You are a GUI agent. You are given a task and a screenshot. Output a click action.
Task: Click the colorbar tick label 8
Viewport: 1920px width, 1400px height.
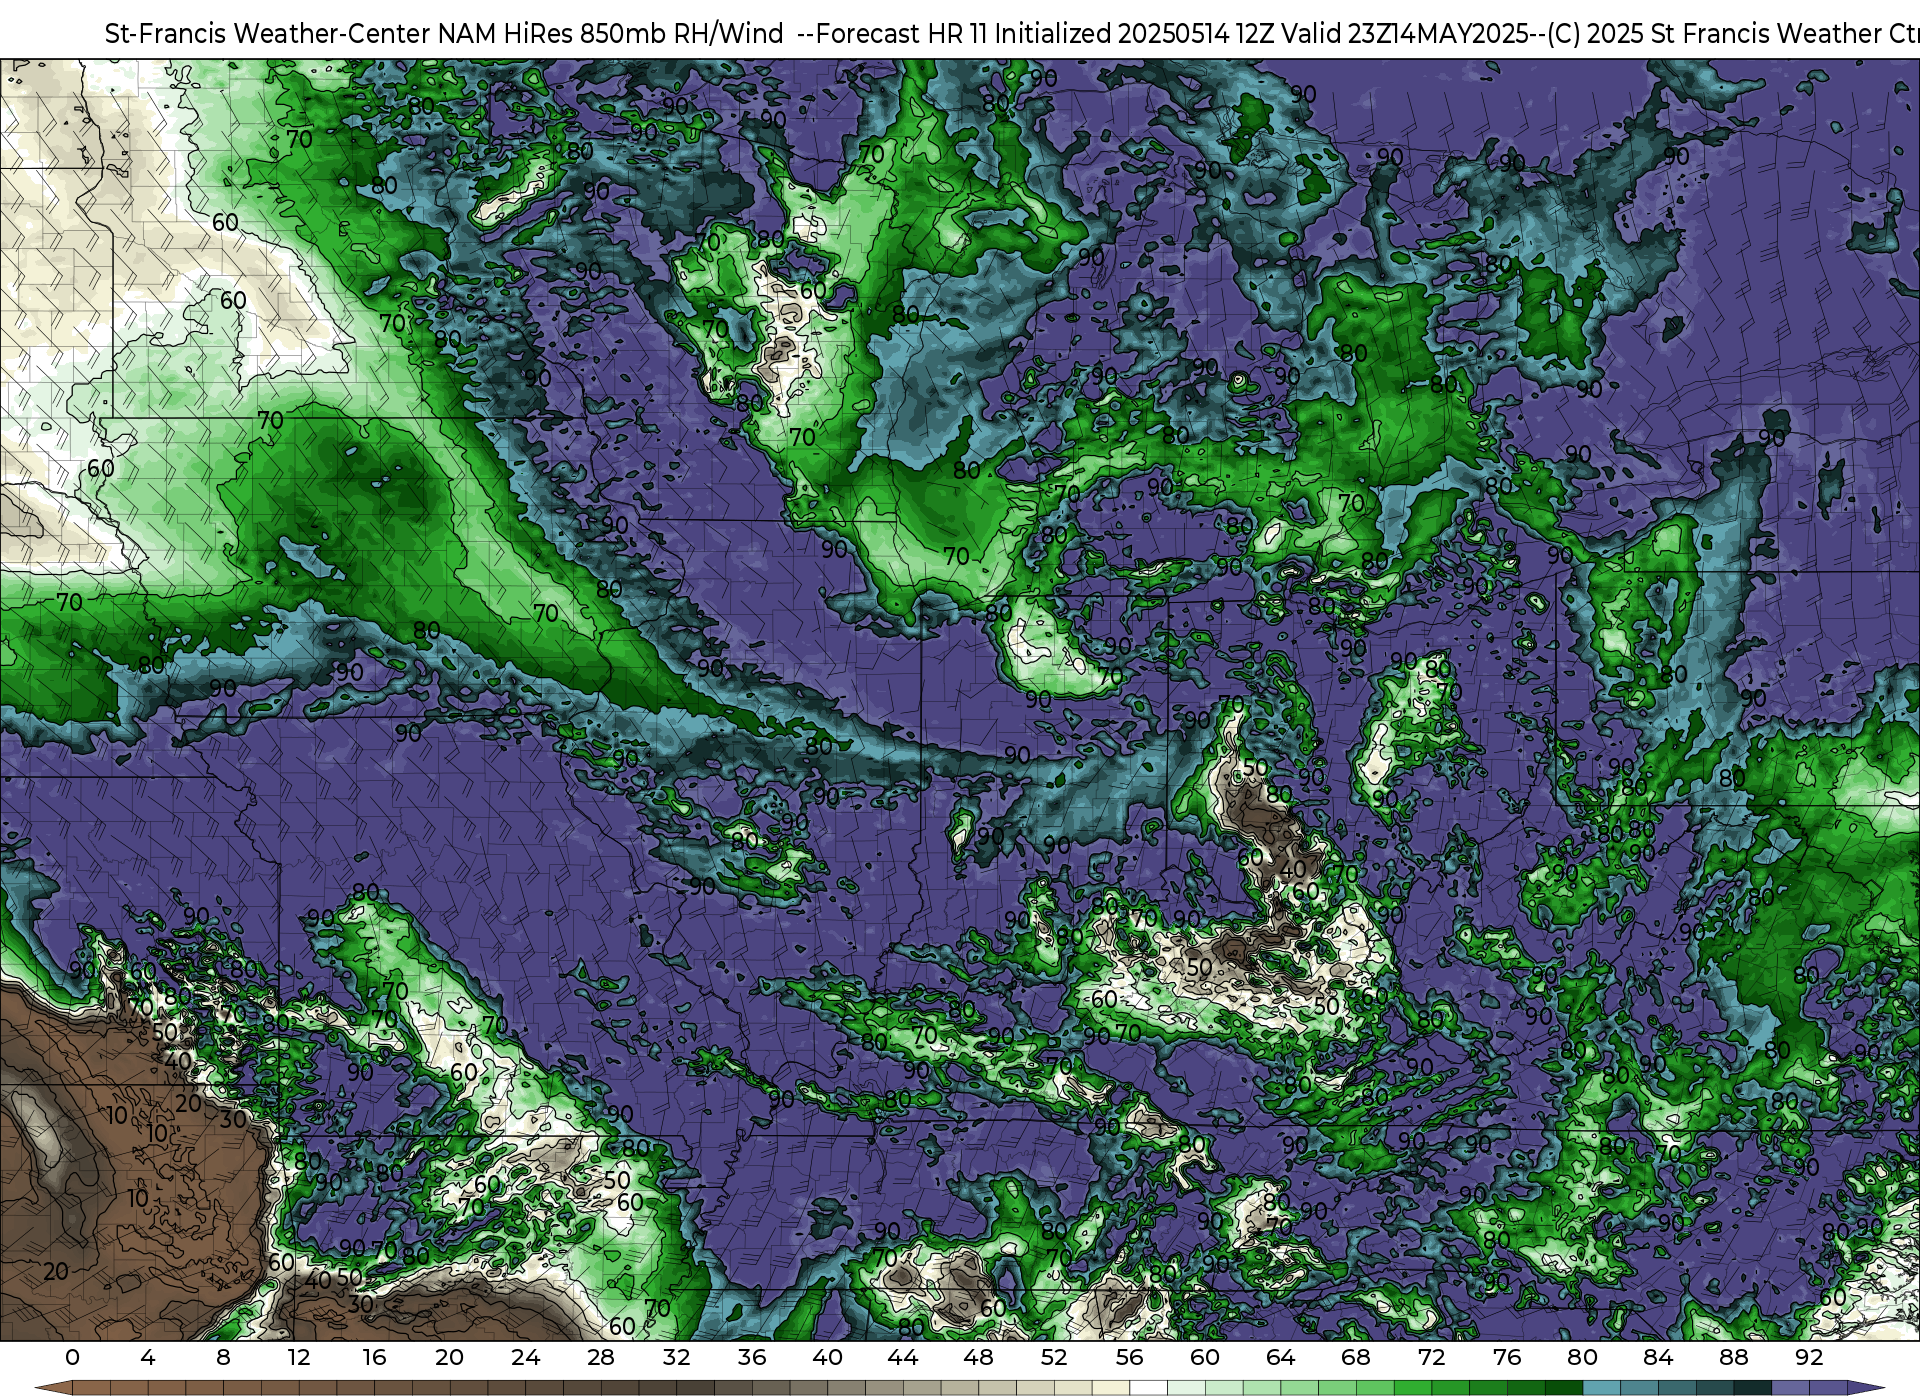223,1358
